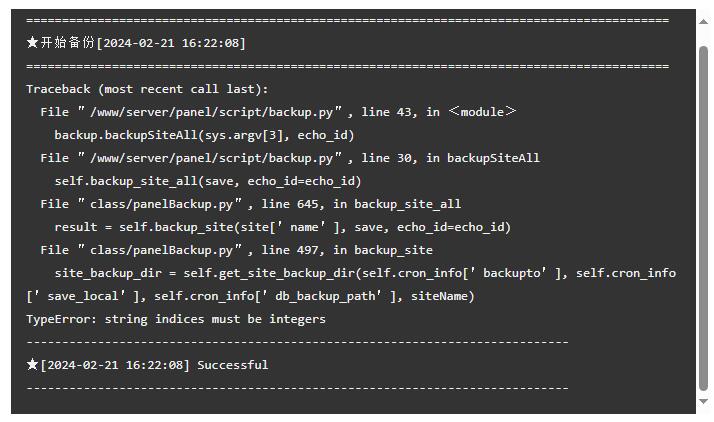Viewport: 714px width, 422px height.
Task: Click the 'result = self.backup_site' code line
Action: (282, 227)
